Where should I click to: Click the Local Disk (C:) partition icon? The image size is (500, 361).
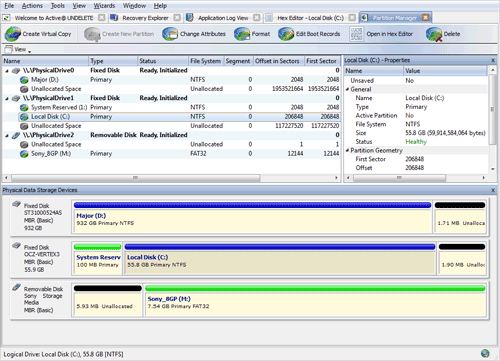click(24, 117)
